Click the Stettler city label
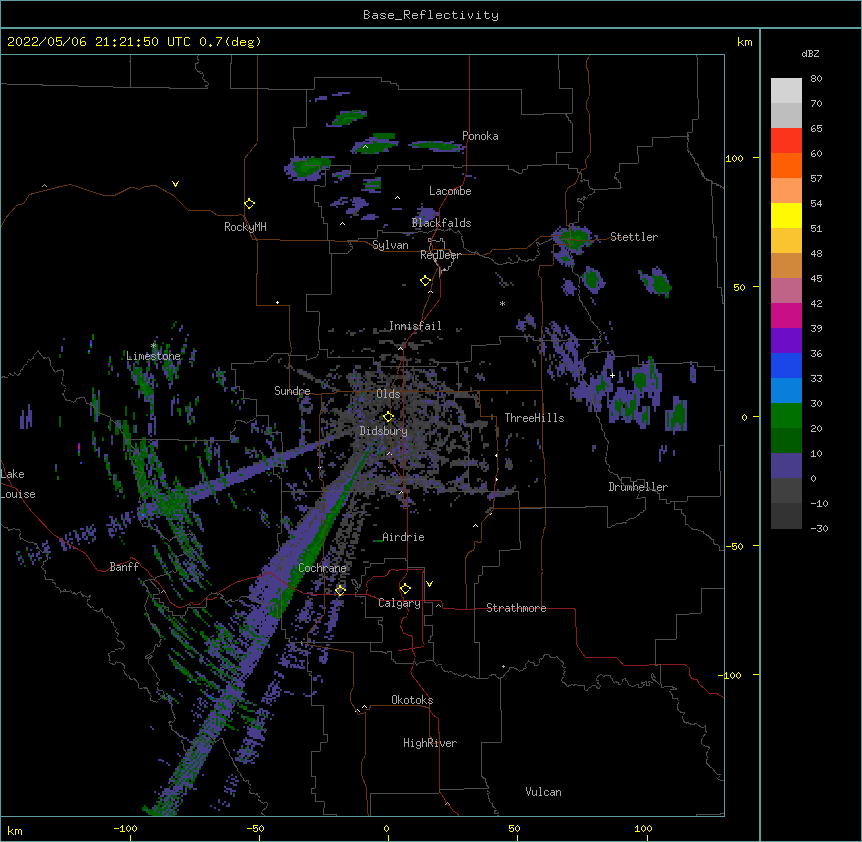 634,237
